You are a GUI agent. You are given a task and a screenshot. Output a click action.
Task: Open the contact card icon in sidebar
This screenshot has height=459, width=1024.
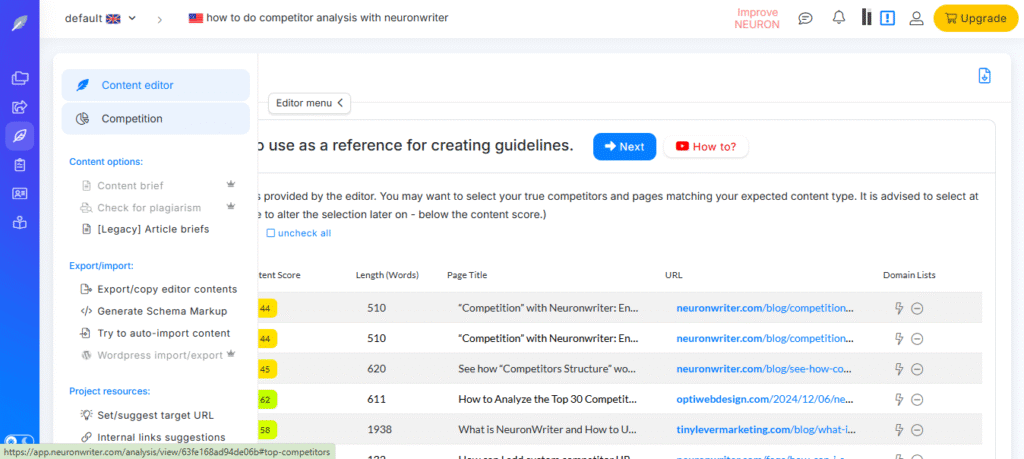click(20, 194)
